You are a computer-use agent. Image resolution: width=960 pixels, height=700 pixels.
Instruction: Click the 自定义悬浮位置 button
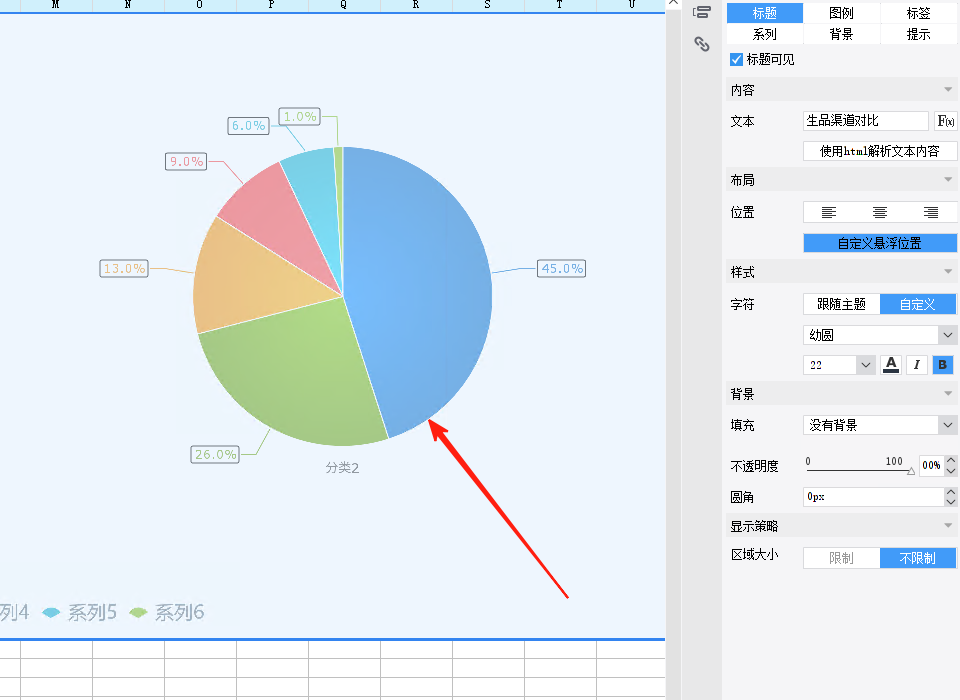point(880,243)
